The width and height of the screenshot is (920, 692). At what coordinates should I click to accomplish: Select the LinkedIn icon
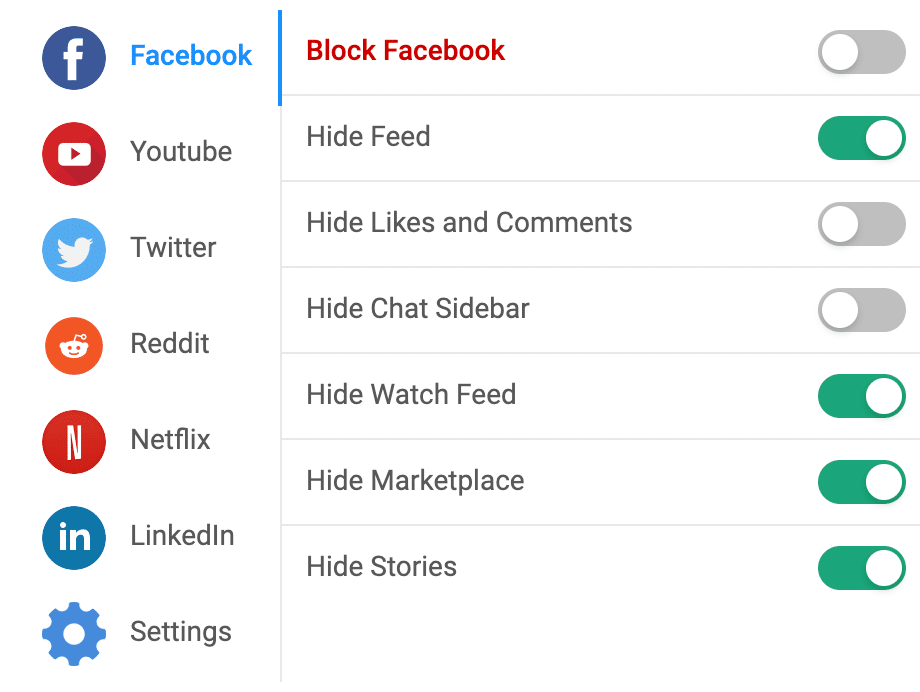pyautogui.click(x=73, y=537)
